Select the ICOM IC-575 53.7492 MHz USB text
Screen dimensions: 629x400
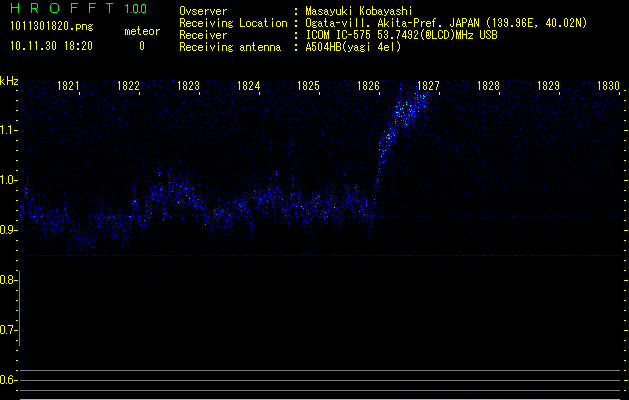tap(402, 35)
